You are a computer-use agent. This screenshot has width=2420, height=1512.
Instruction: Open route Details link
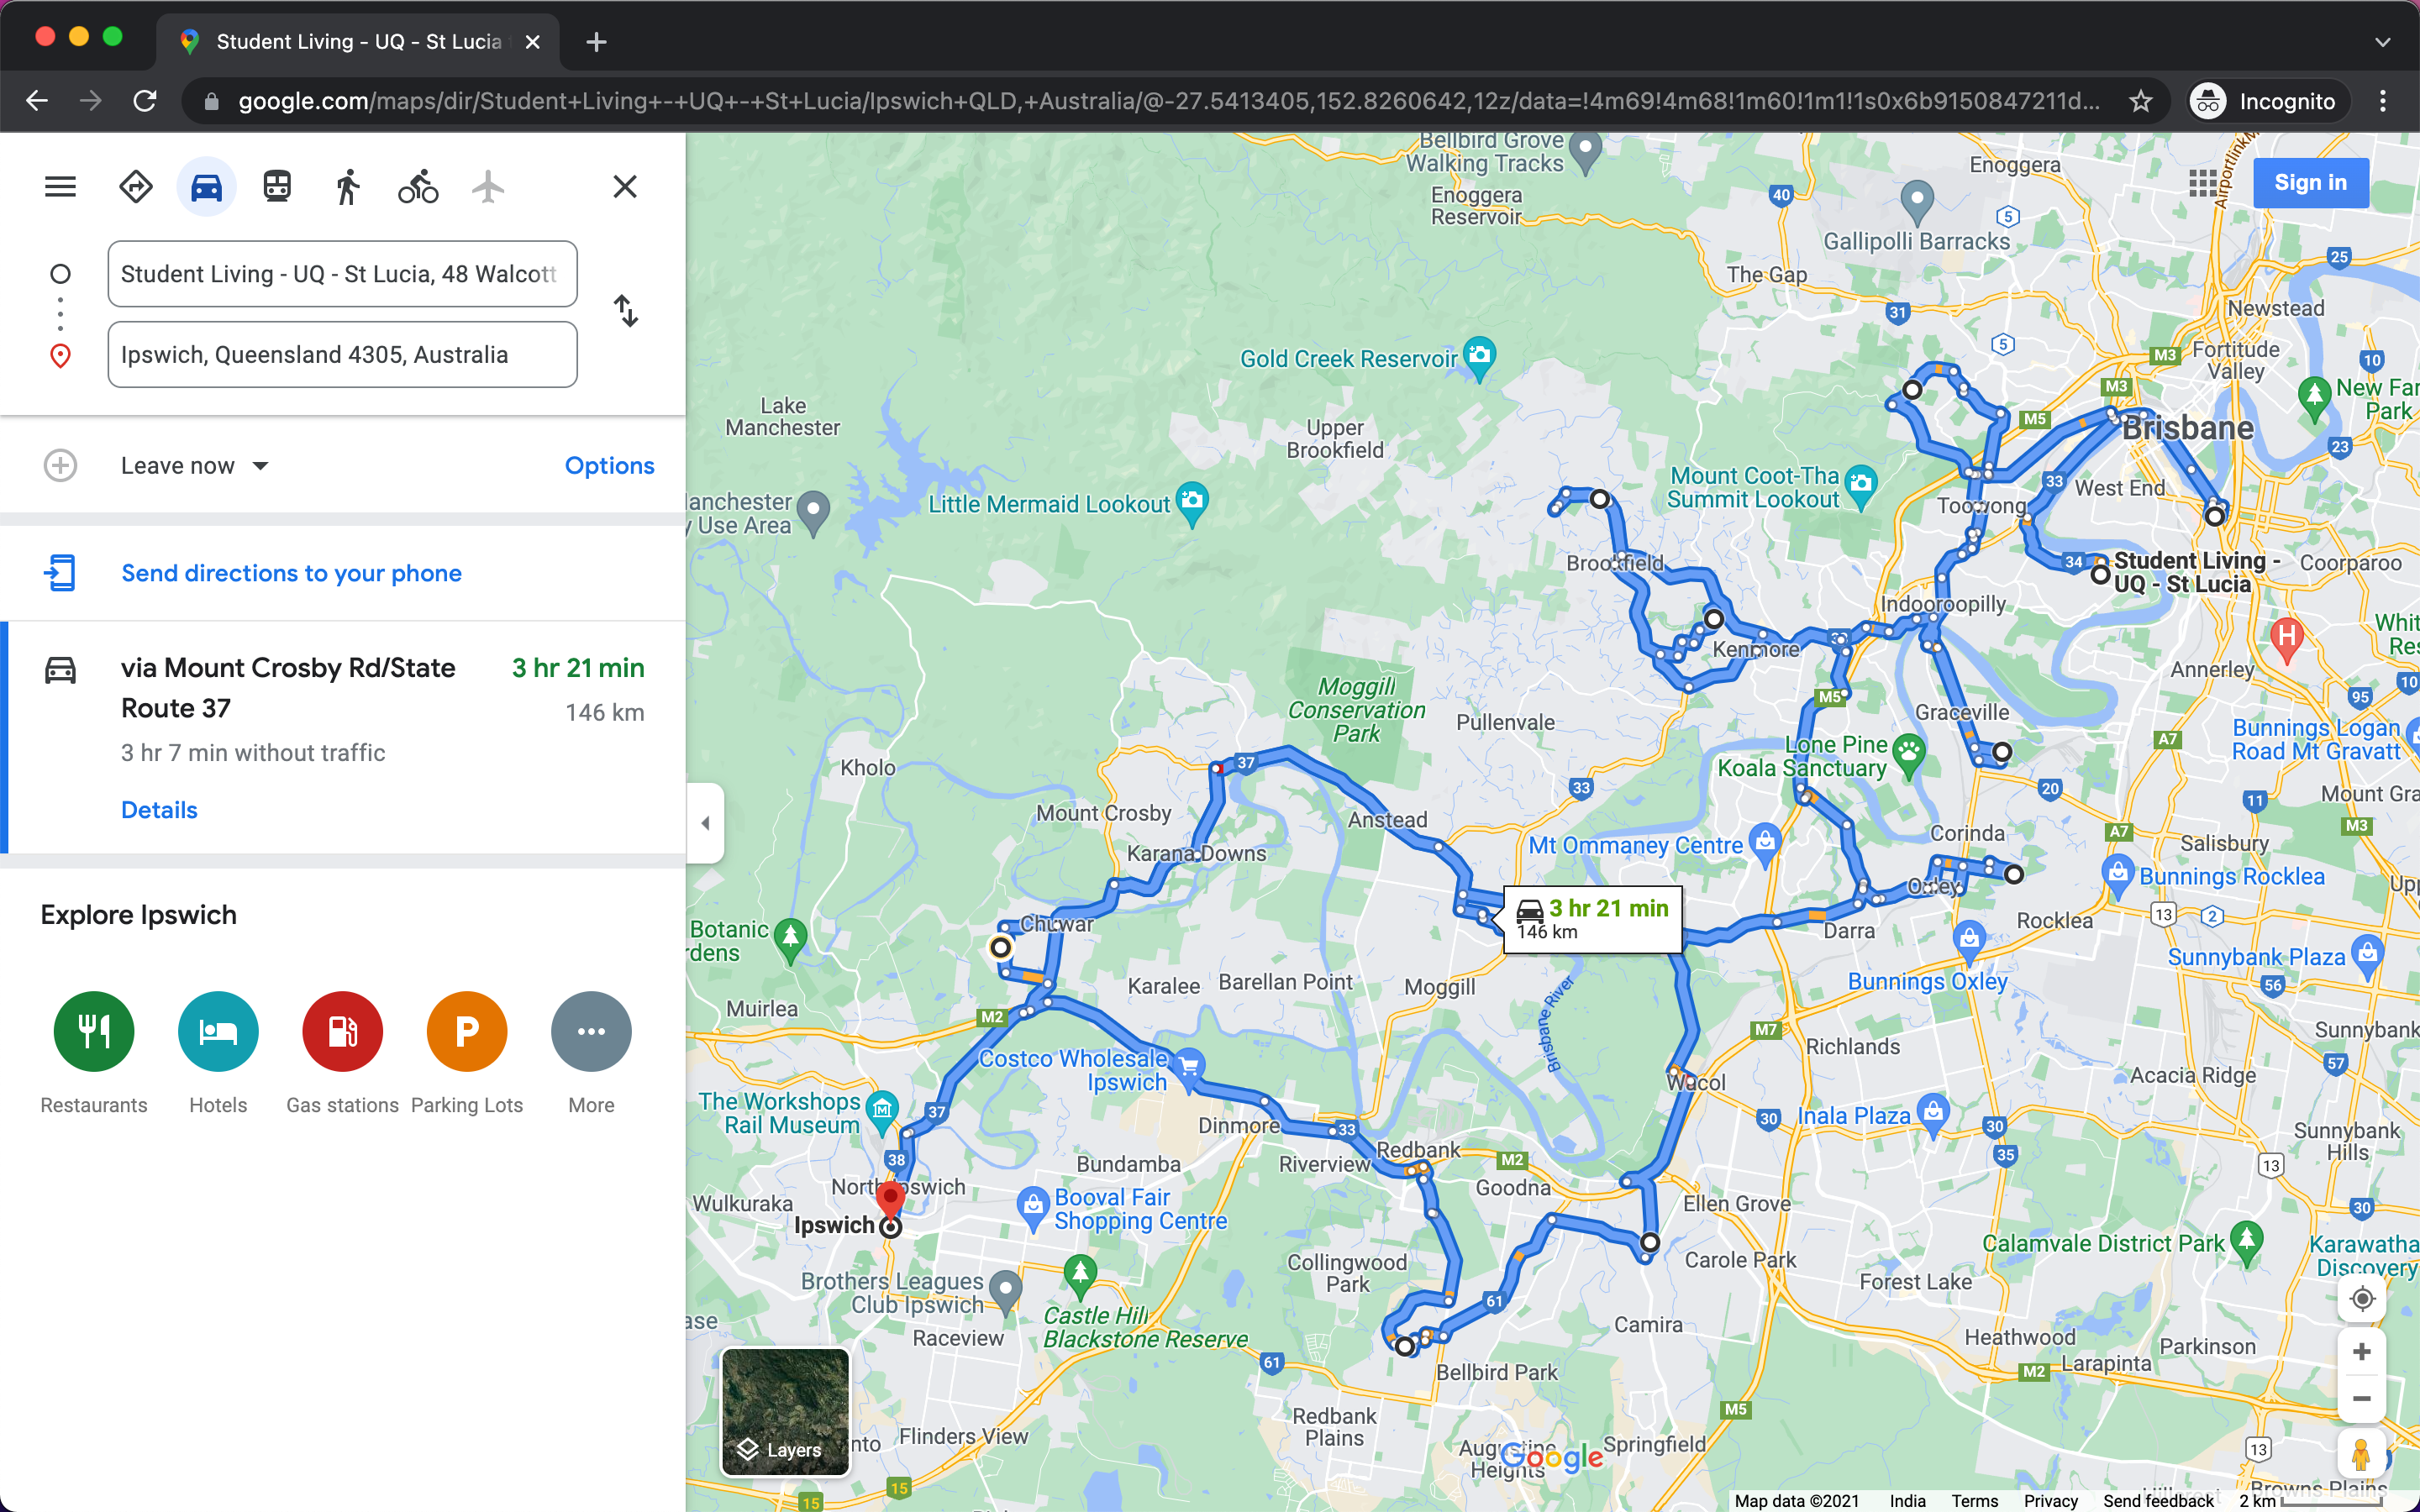159,810
